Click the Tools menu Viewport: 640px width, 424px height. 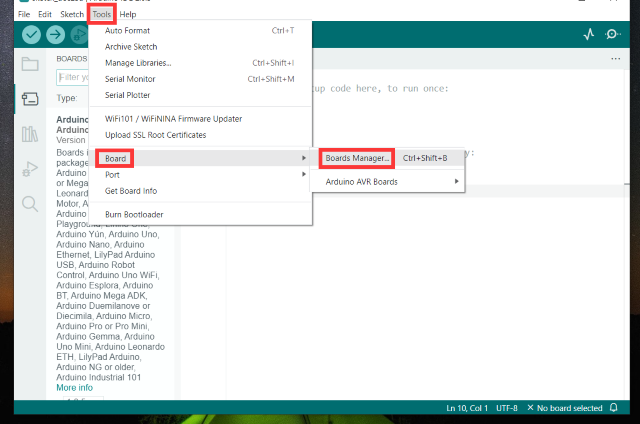click(102, 14)
